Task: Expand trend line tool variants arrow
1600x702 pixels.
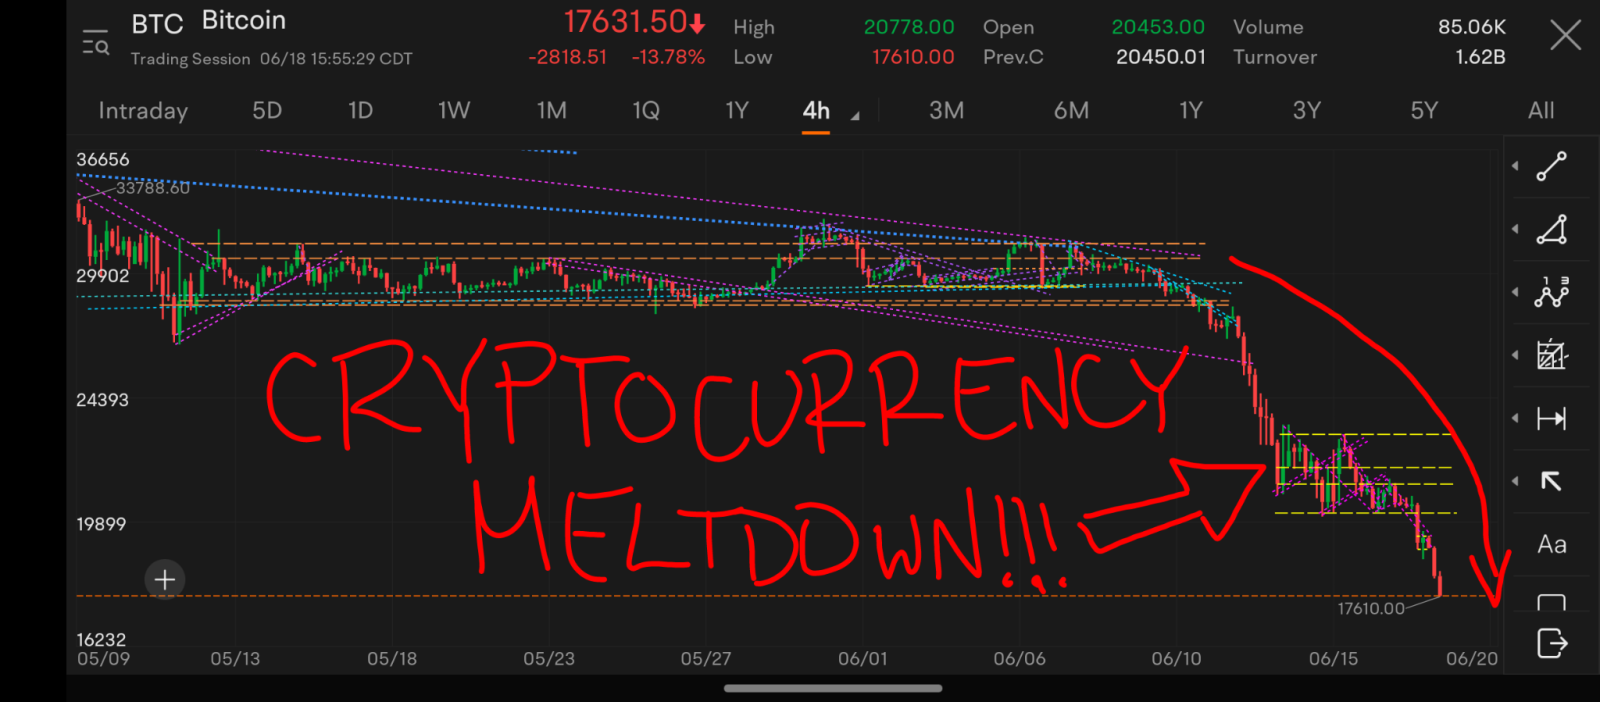Action: coord(1515,166)
